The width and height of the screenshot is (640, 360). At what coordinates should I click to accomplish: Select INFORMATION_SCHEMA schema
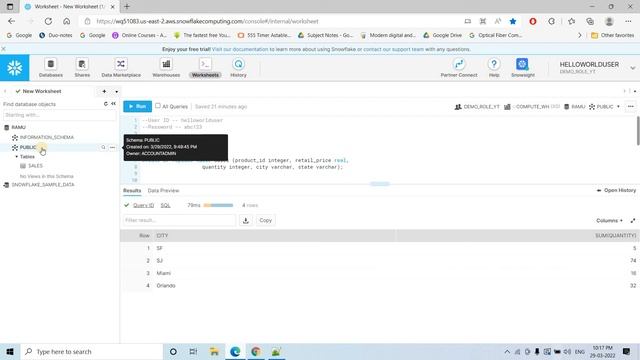pyautogui.click(x=47, y=138)
